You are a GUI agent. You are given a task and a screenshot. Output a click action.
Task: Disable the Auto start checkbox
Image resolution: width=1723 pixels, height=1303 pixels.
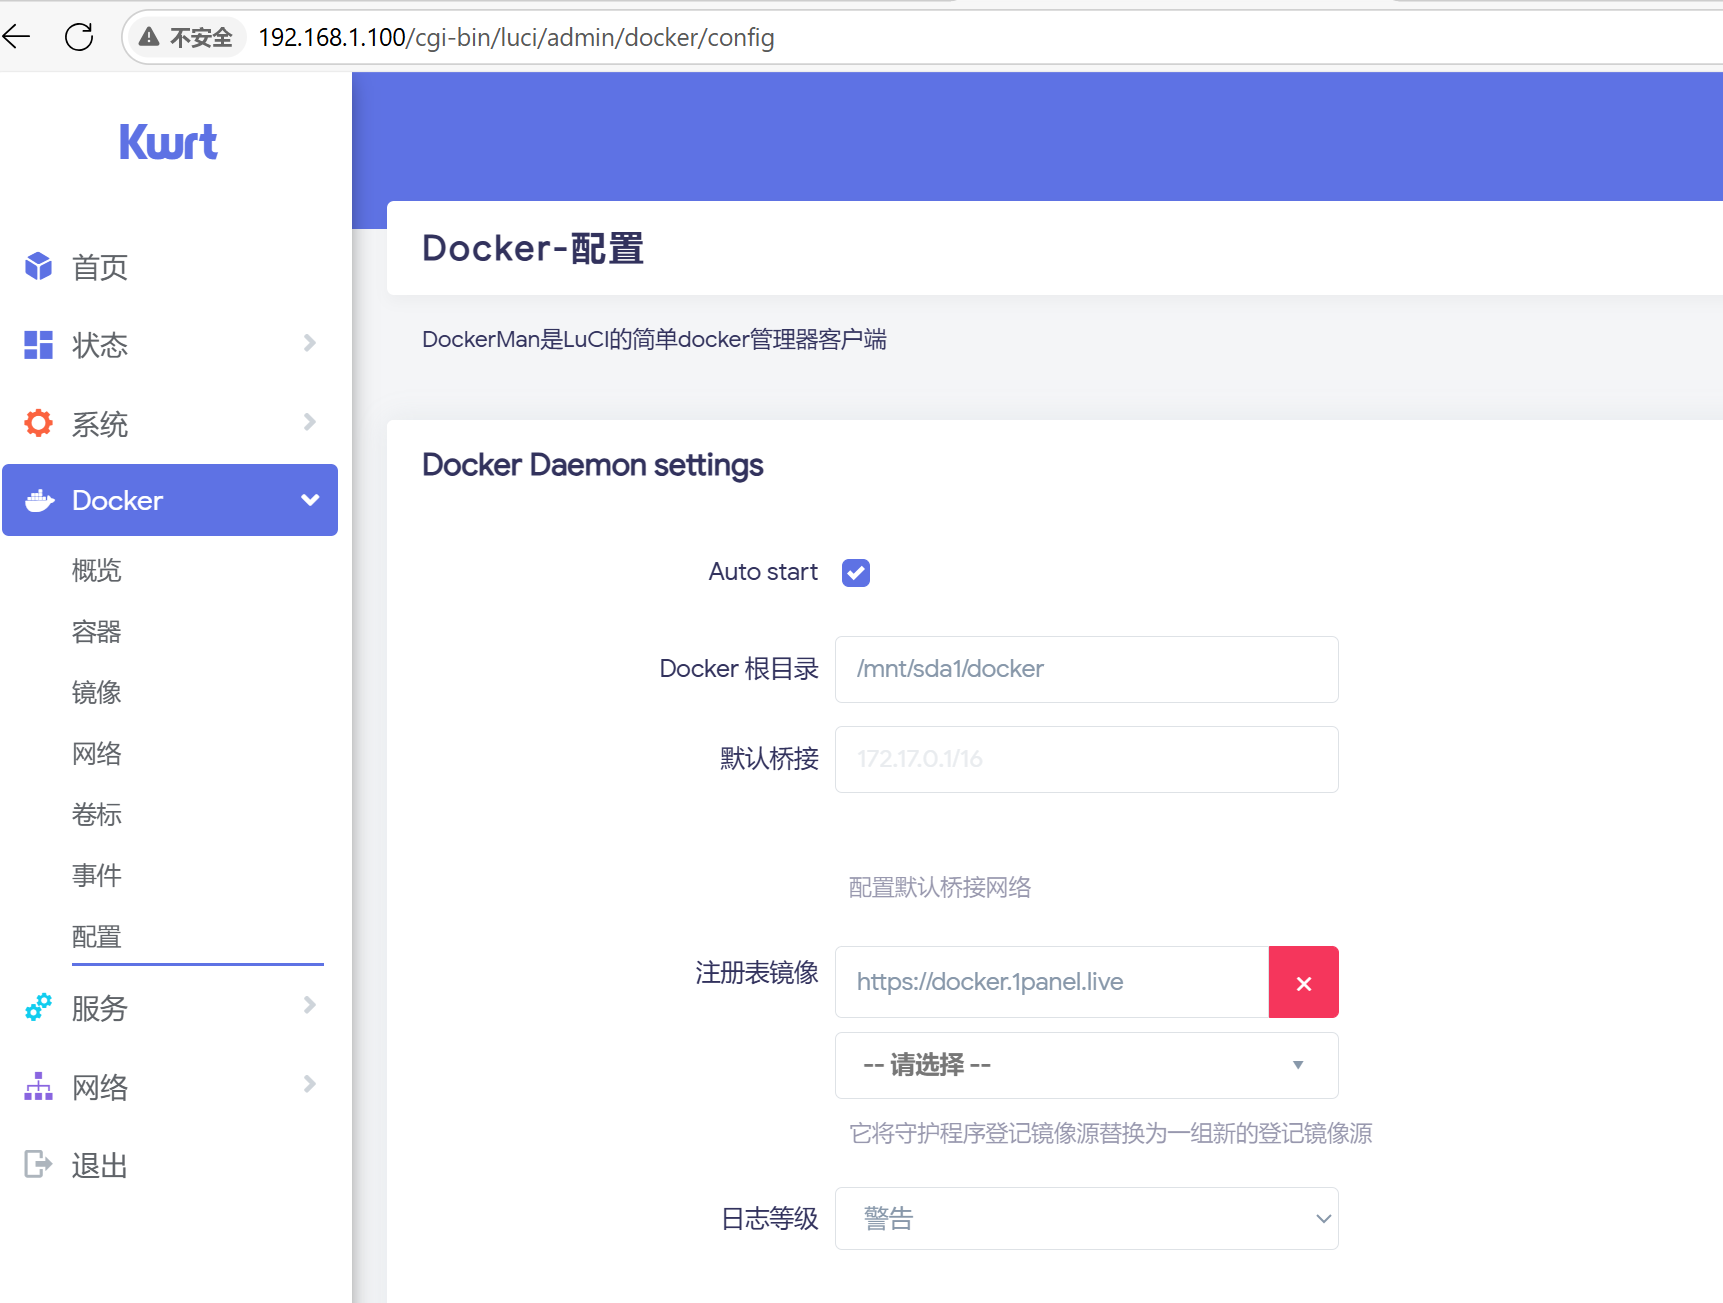pyautogui.click(x=855, y=572)
